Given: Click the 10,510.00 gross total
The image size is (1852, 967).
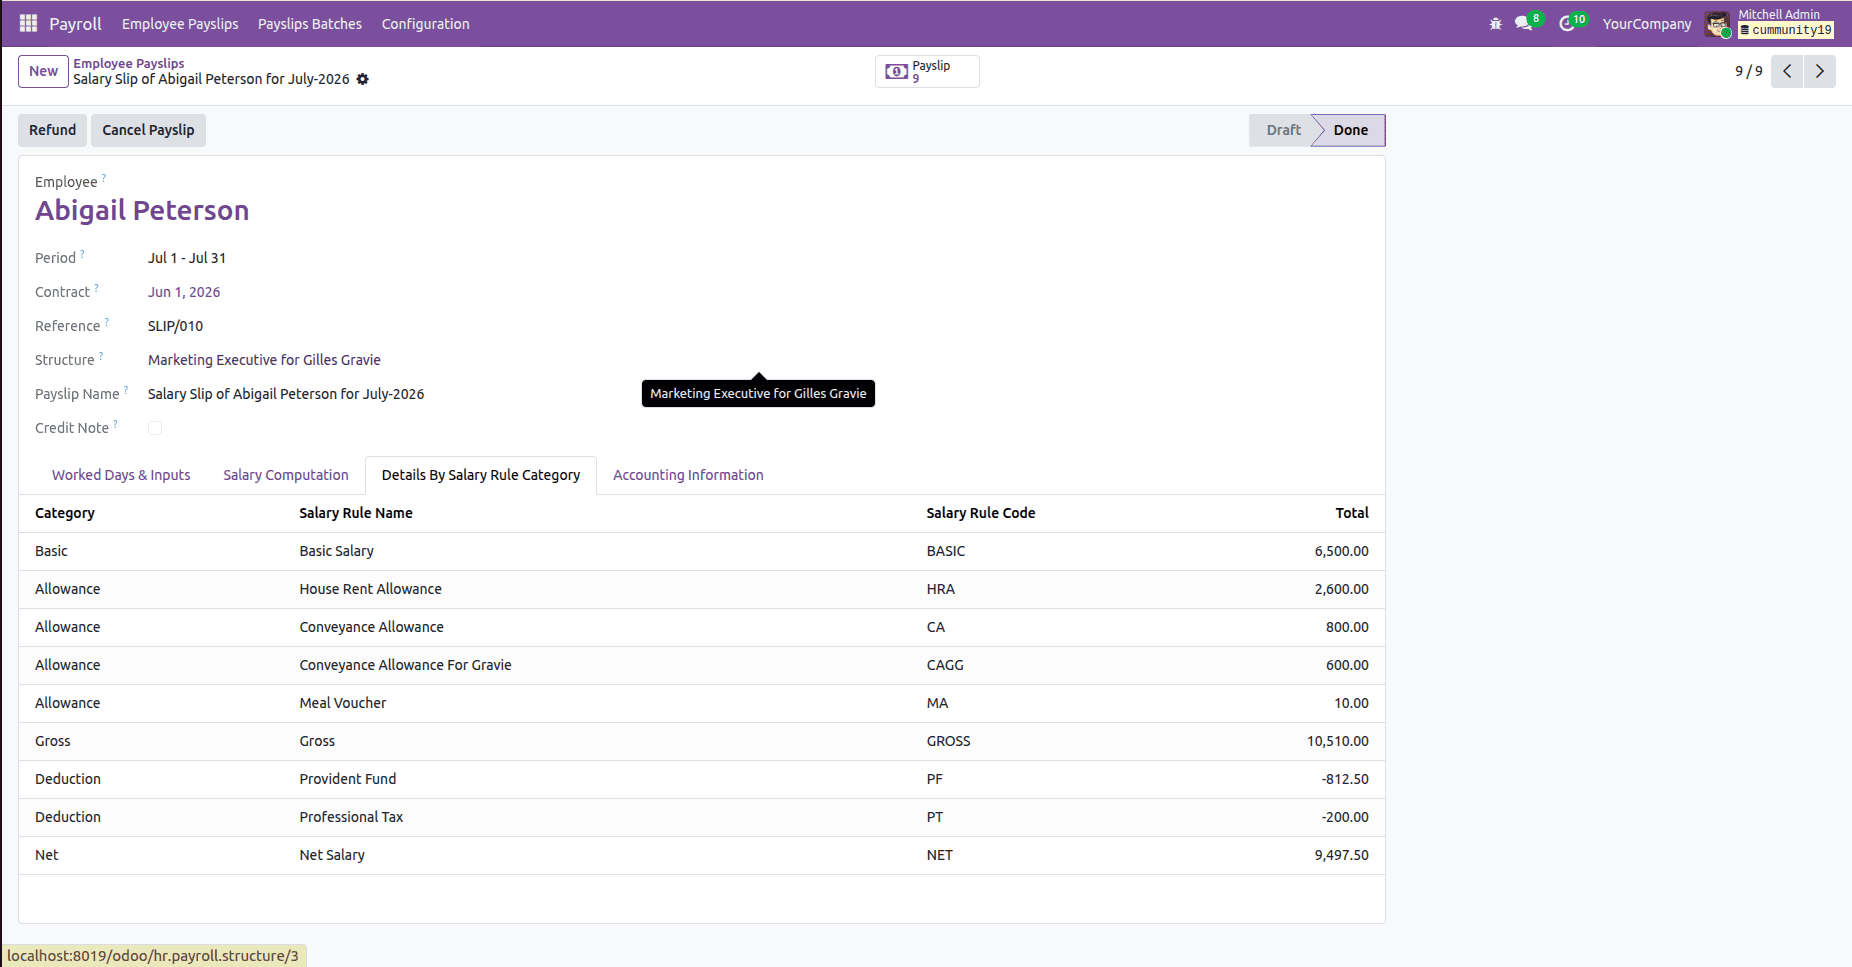Looking at the screenshot, I should (x=1337, y=741).
